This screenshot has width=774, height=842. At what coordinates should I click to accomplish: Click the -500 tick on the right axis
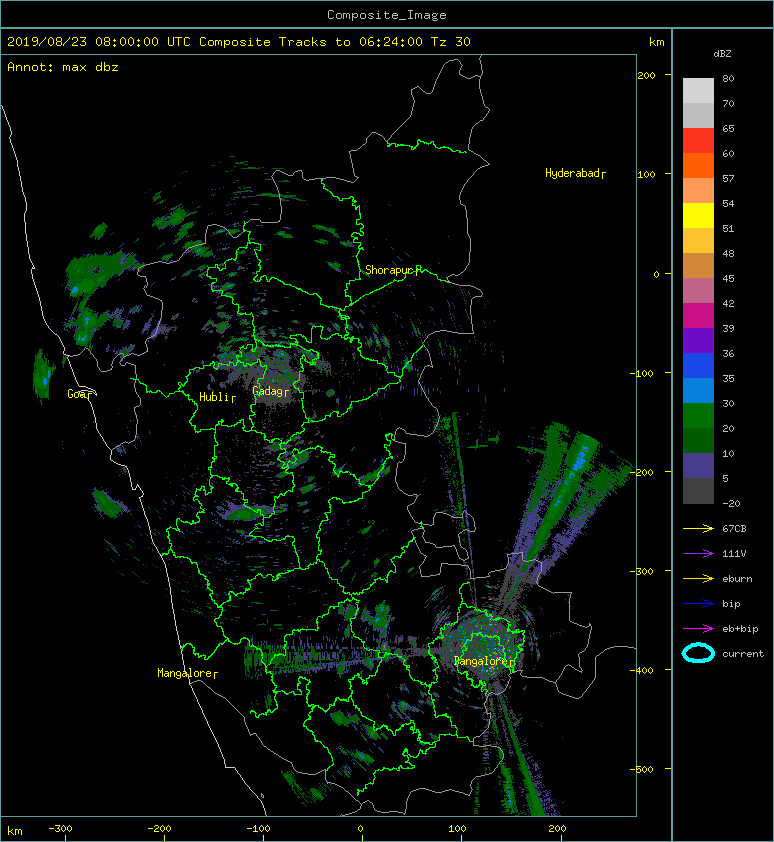click(641, 770)
